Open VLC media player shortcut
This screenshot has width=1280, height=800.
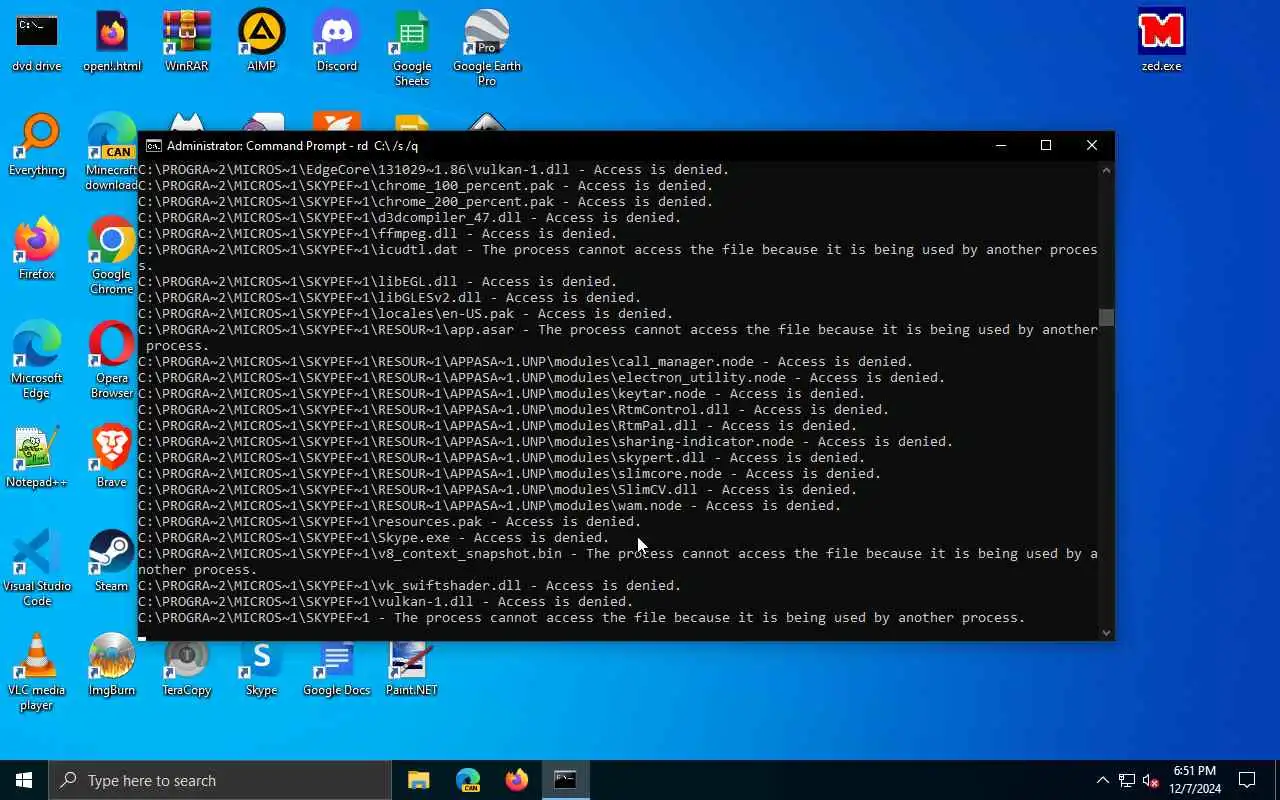pos(37,673)
